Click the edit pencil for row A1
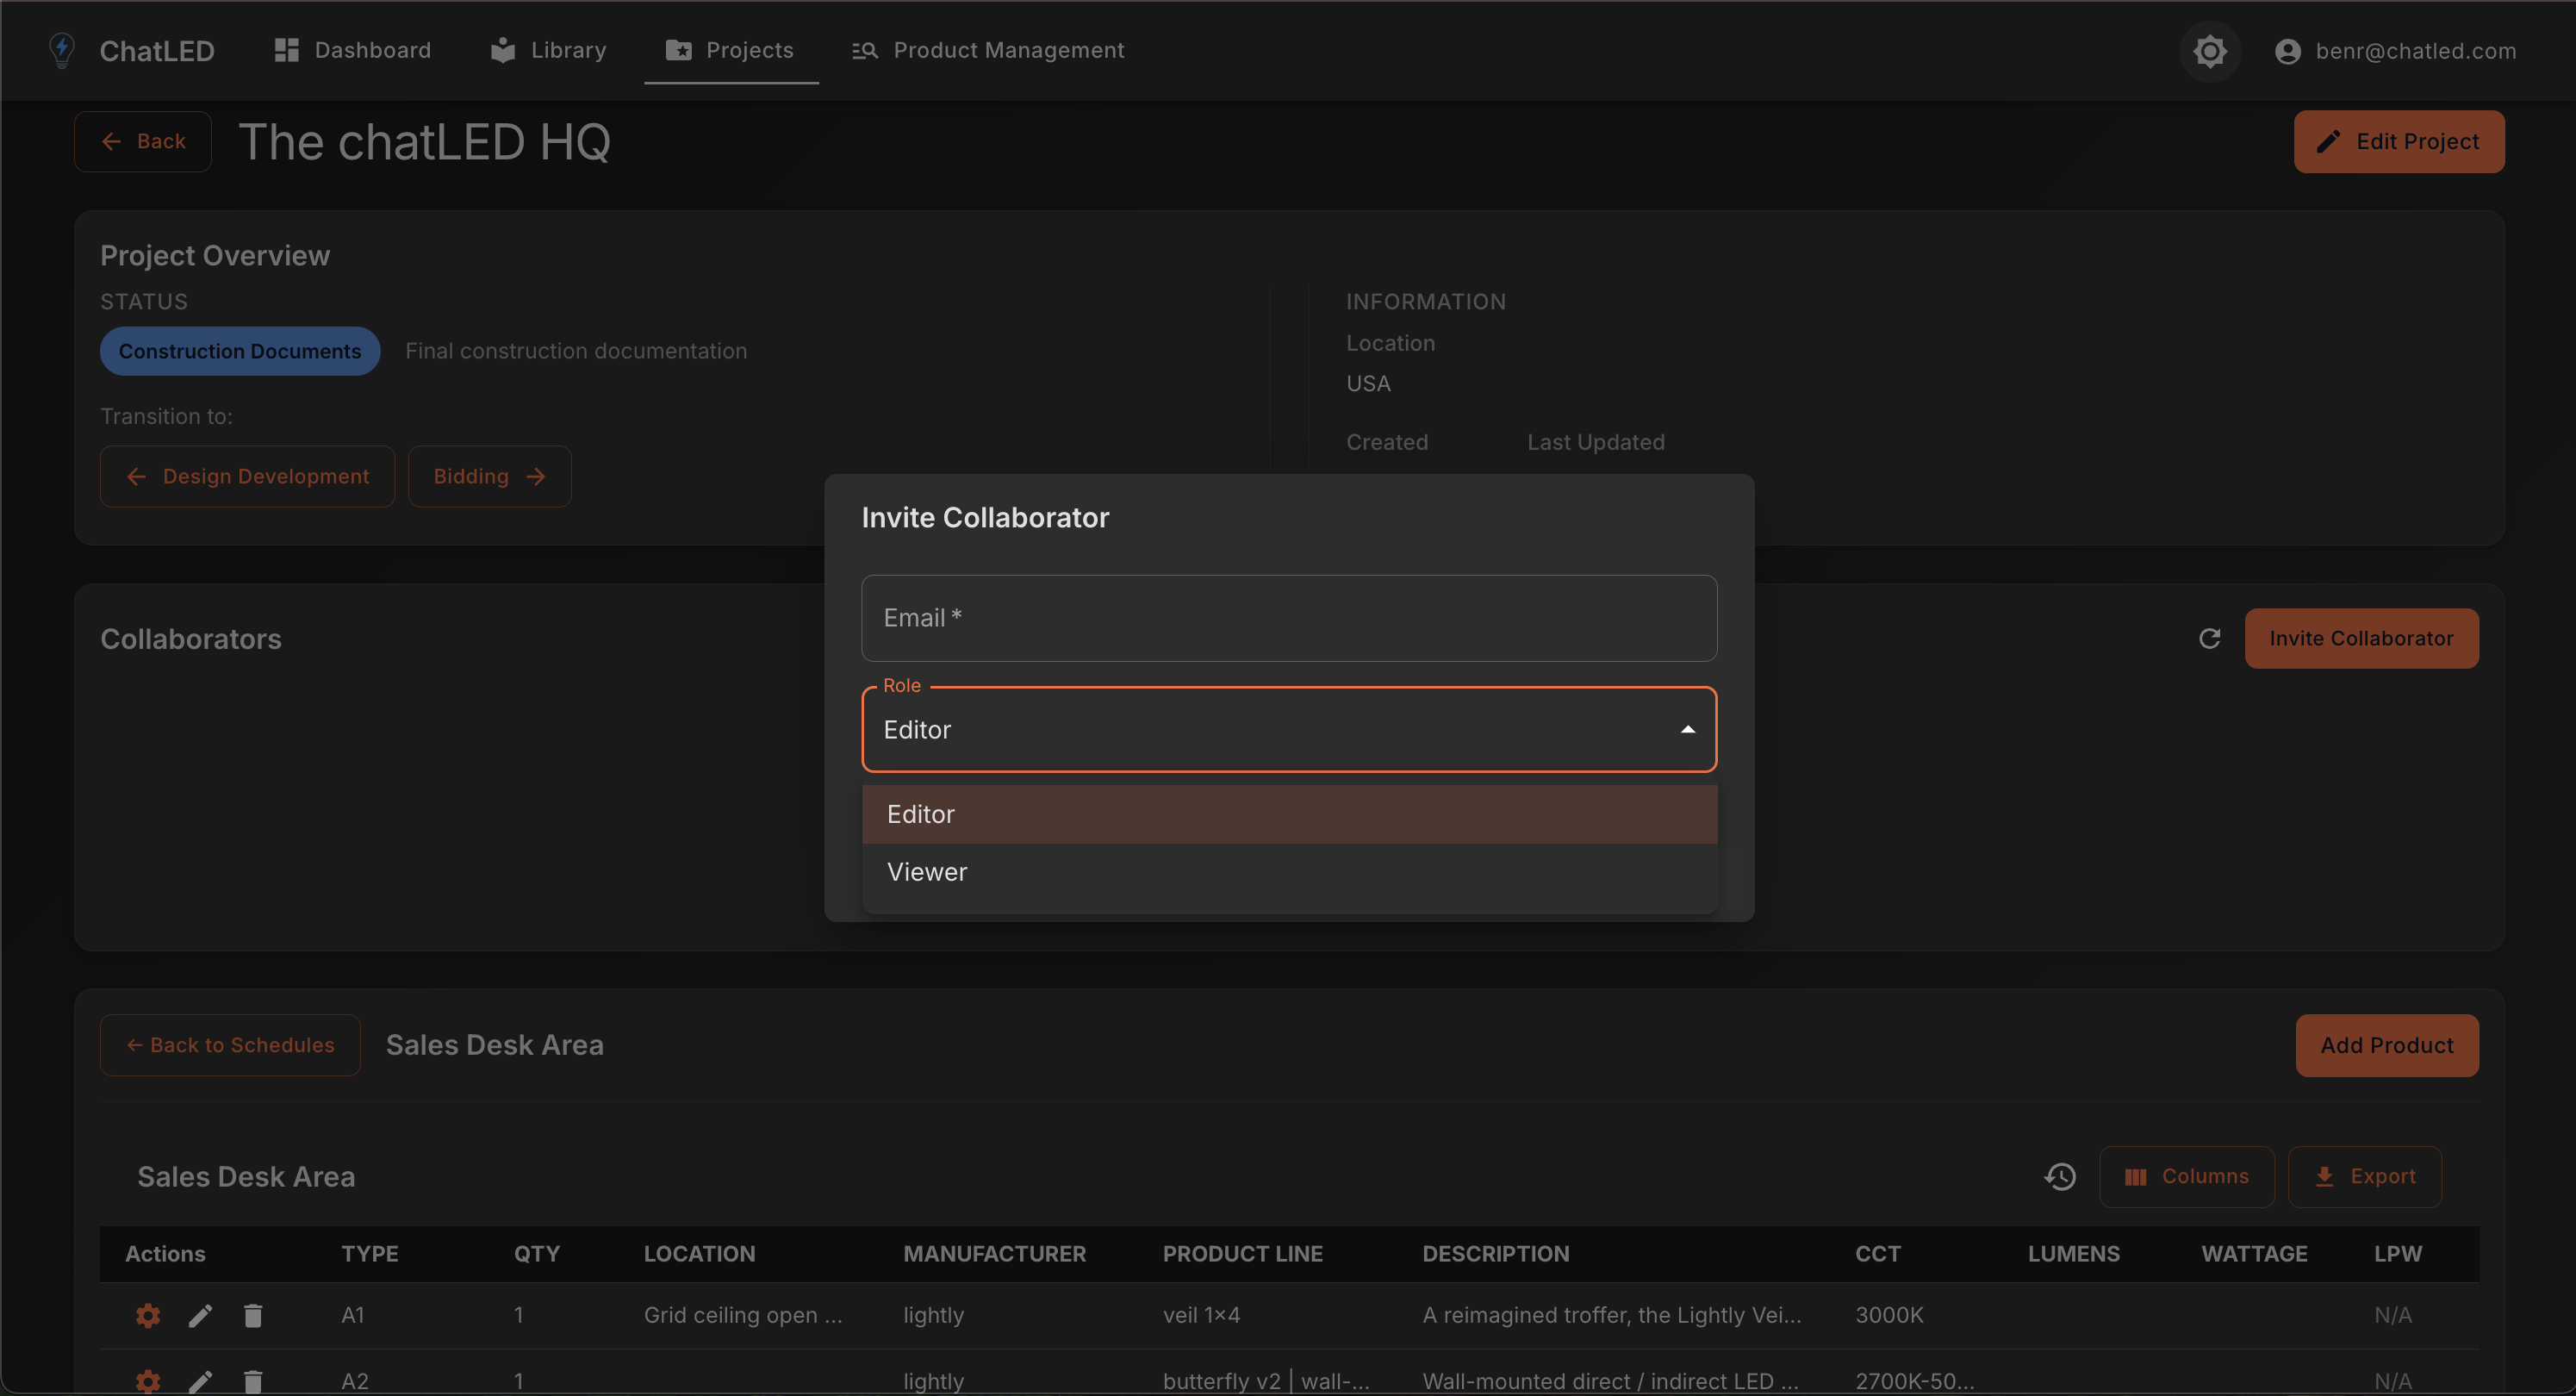Image resolution: width=2576 pixels, height=1396 pixels. tap(200, 1315)
